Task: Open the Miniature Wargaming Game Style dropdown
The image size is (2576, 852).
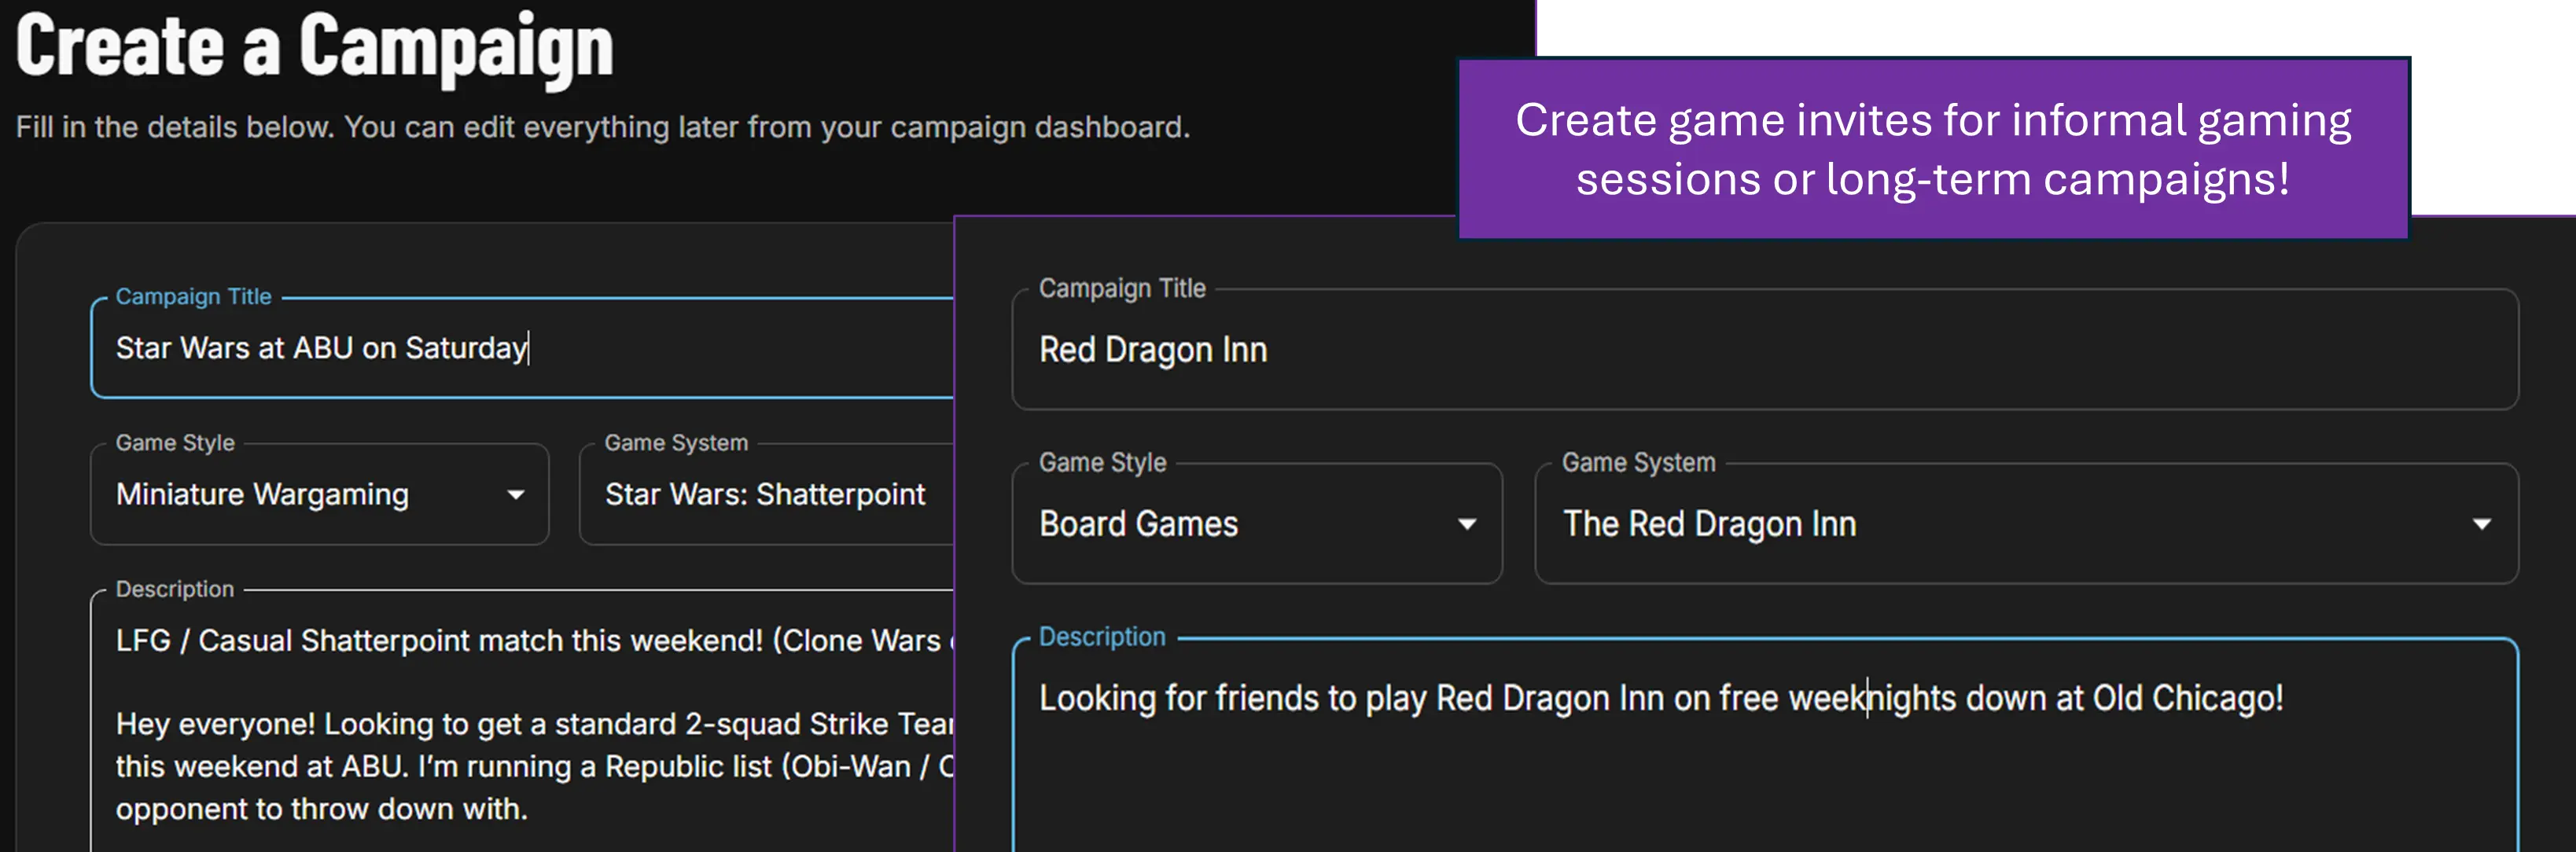Action: [x=320, y=494]
